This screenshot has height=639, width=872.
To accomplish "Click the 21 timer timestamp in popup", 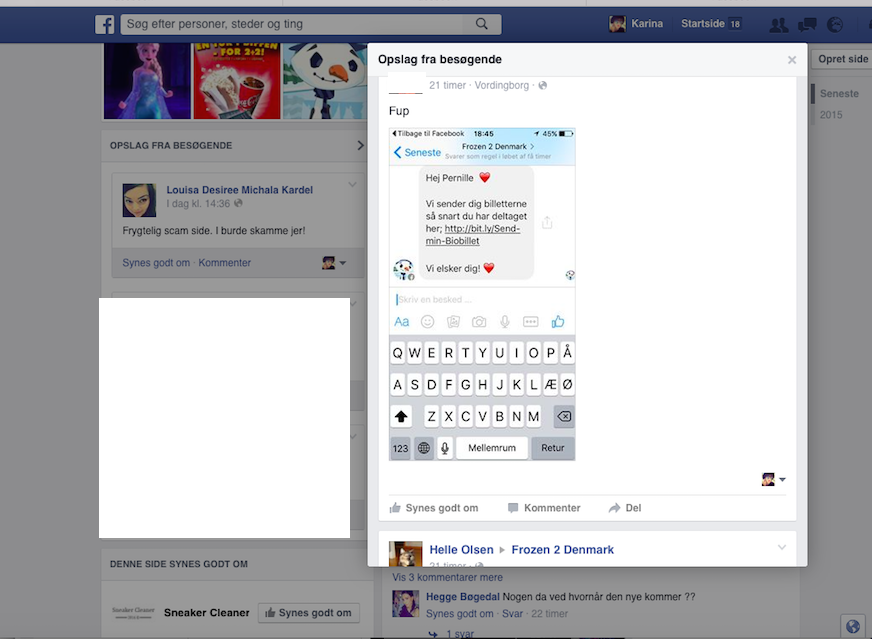I will pos(447,85).
